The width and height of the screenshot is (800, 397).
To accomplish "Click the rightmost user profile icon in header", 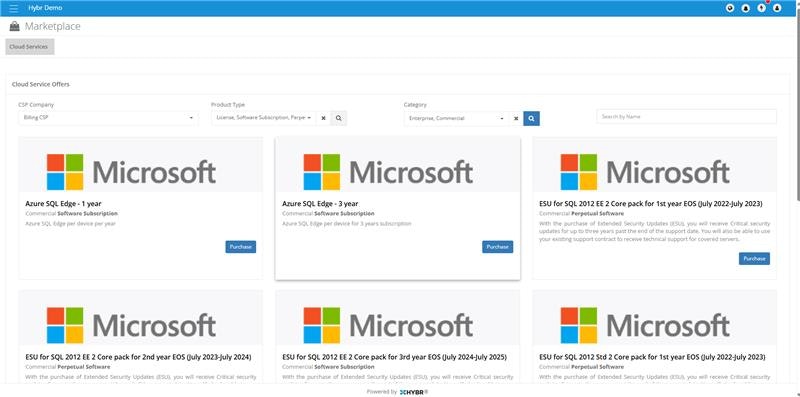I will coord(777,8).
